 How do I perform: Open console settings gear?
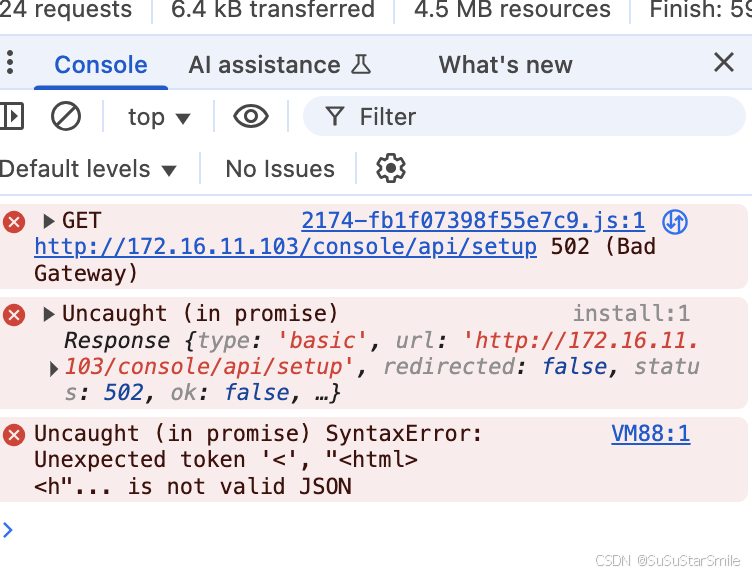click(x=390, y=168)
